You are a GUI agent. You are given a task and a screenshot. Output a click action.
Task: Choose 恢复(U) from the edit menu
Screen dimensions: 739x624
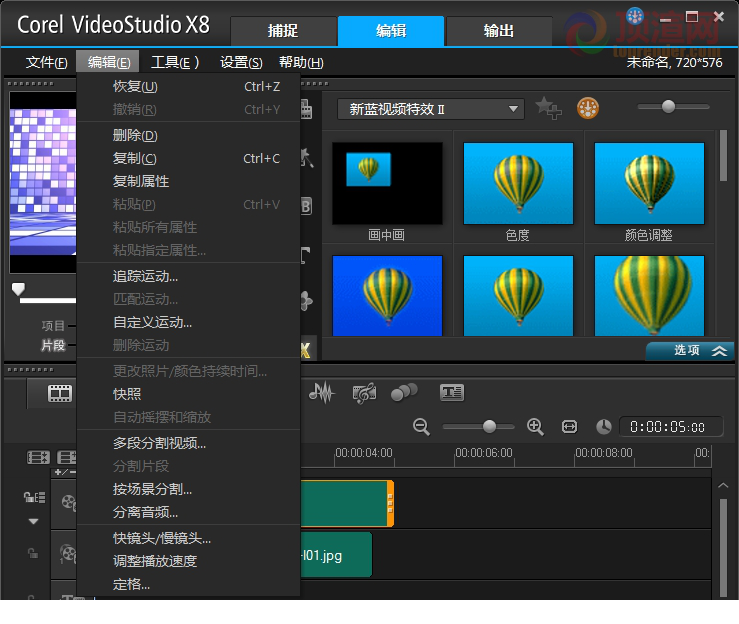[x=189, y=86]
